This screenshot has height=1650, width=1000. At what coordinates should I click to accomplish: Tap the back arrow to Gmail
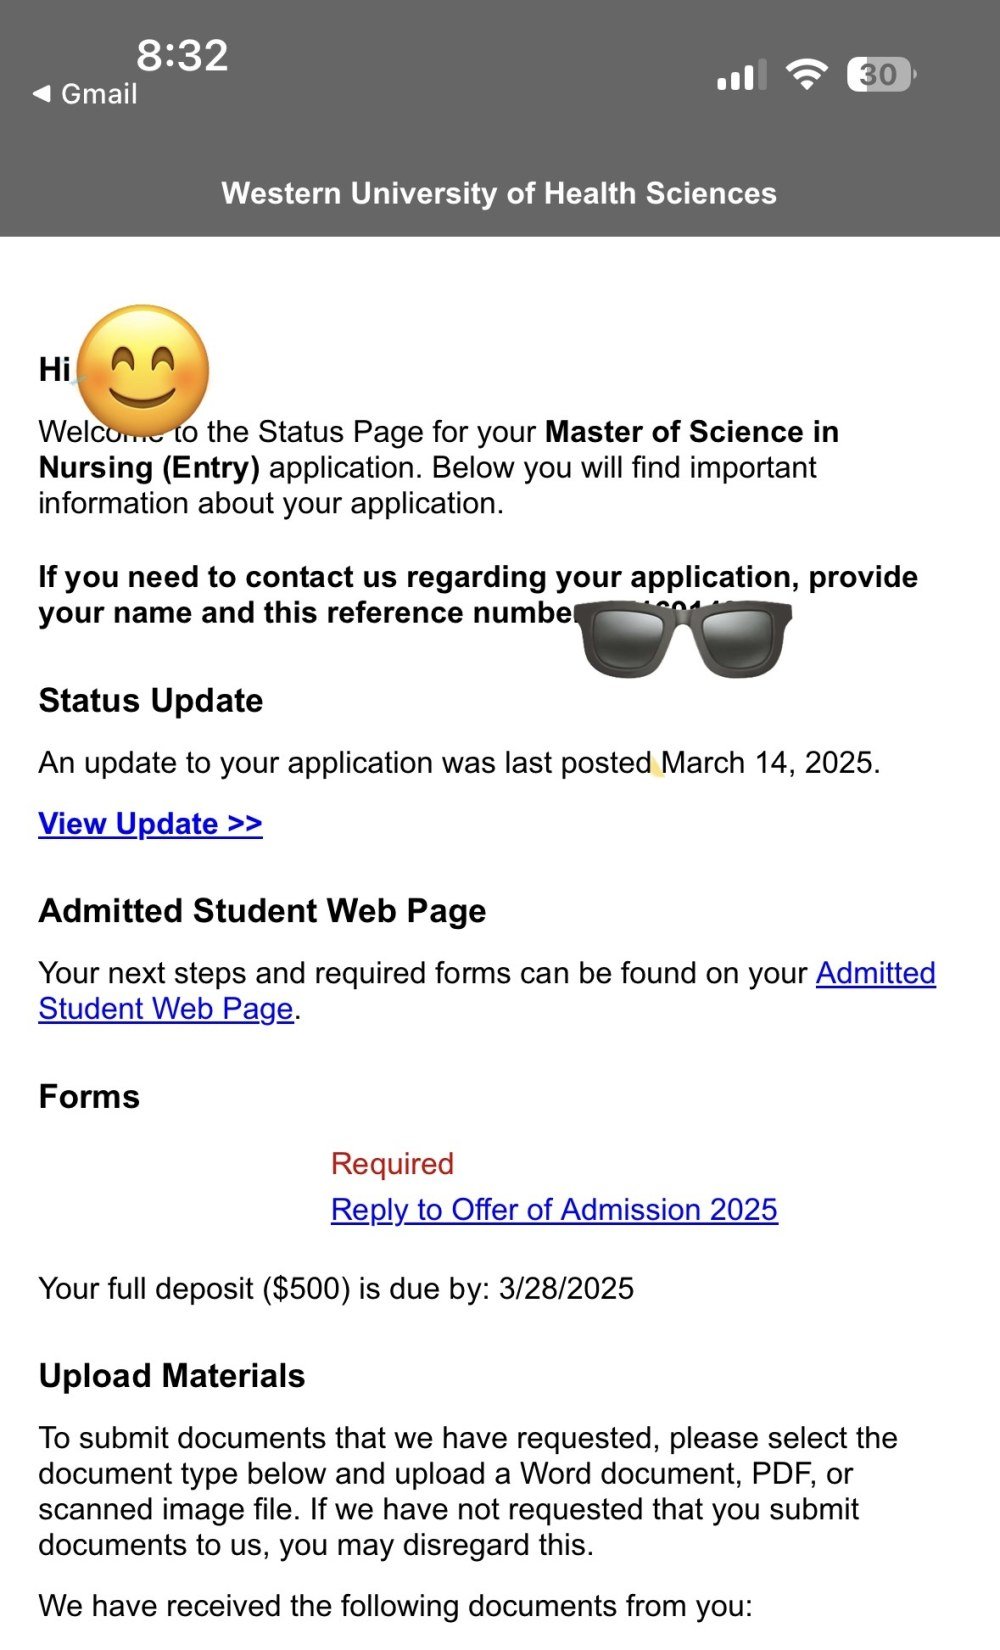pos(41,94)
